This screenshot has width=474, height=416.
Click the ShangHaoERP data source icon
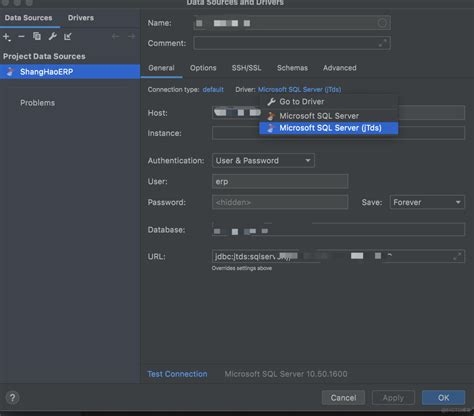[x=10, y=72]
